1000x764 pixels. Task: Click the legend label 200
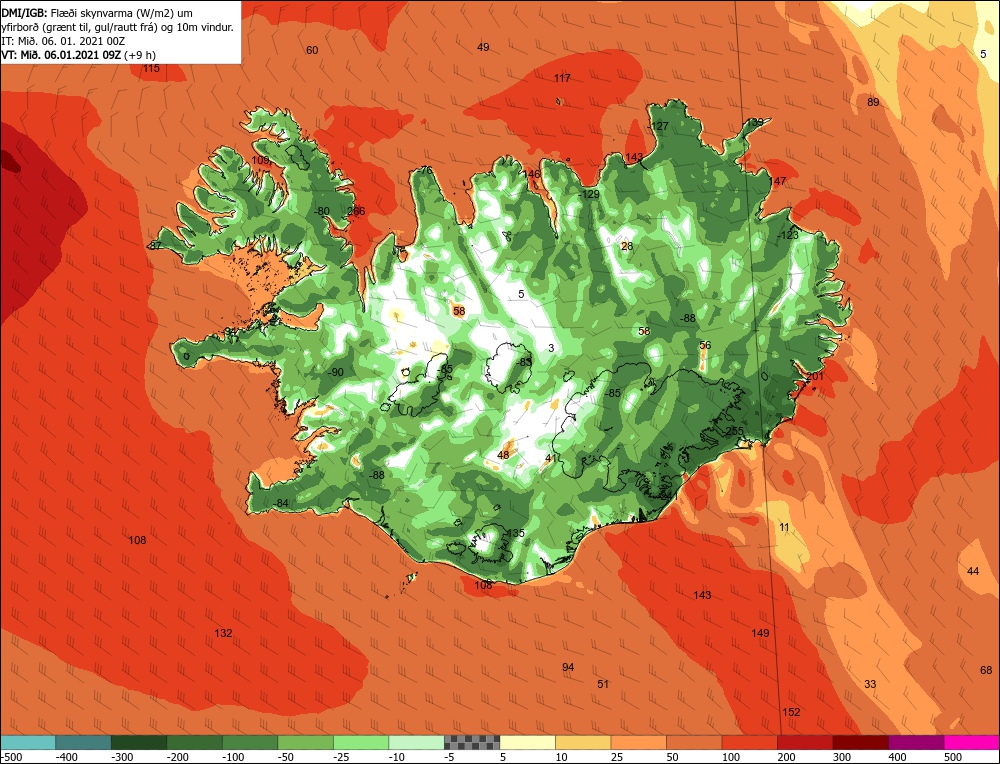tap(786, 757)
